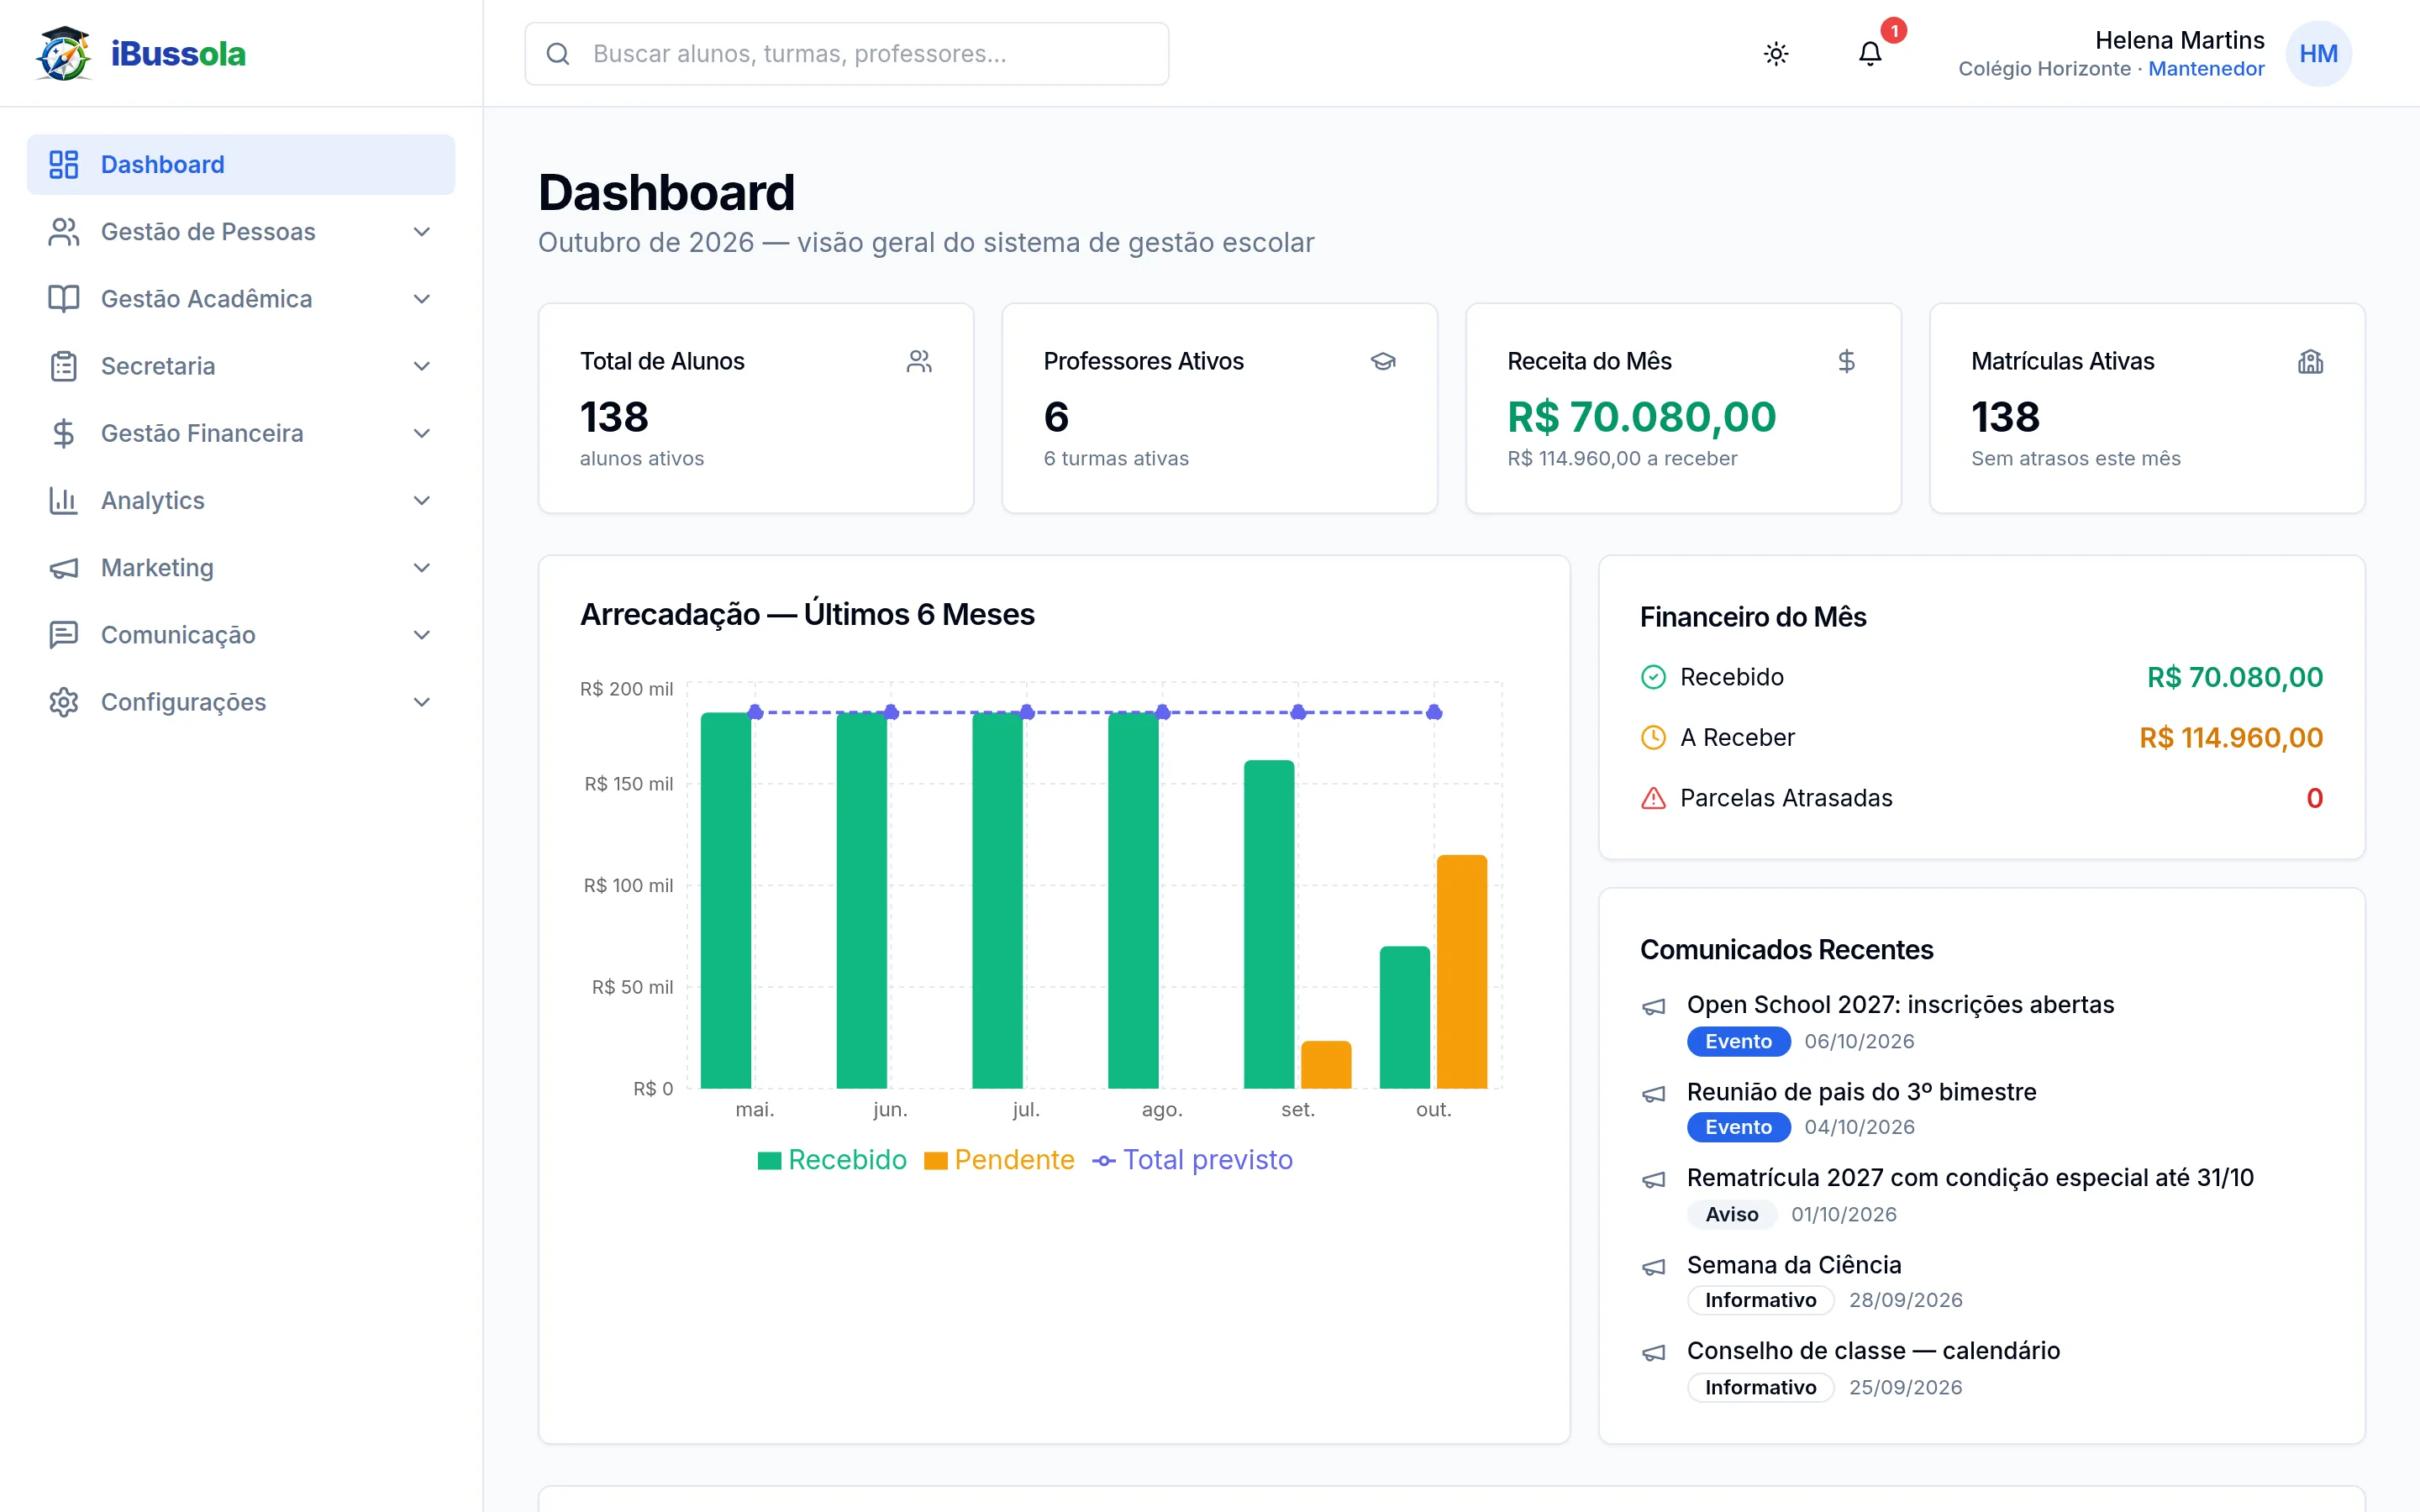Click the Secretaria clipboard icon
This screenshot has height=1512, width=2420.
pos(64,366)
